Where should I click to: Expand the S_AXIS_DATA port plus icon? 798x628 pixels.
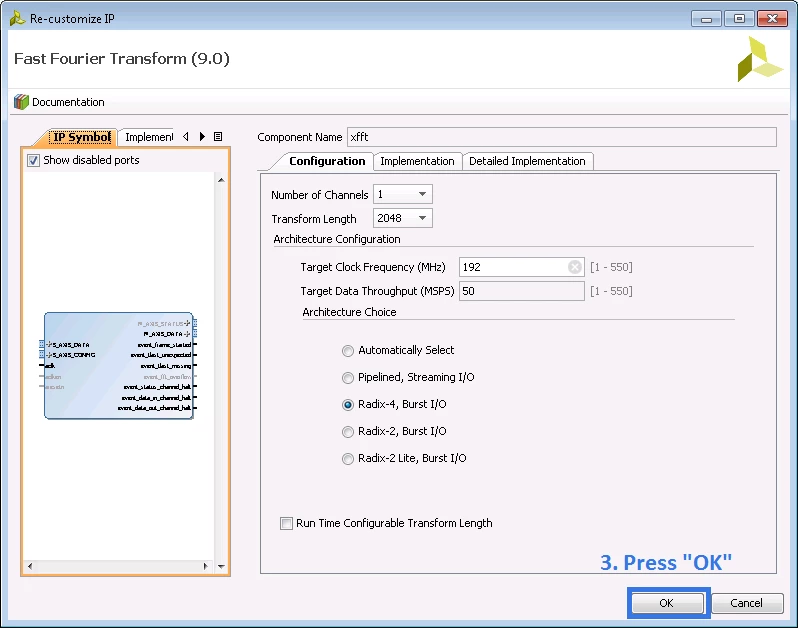pos(42,344)
